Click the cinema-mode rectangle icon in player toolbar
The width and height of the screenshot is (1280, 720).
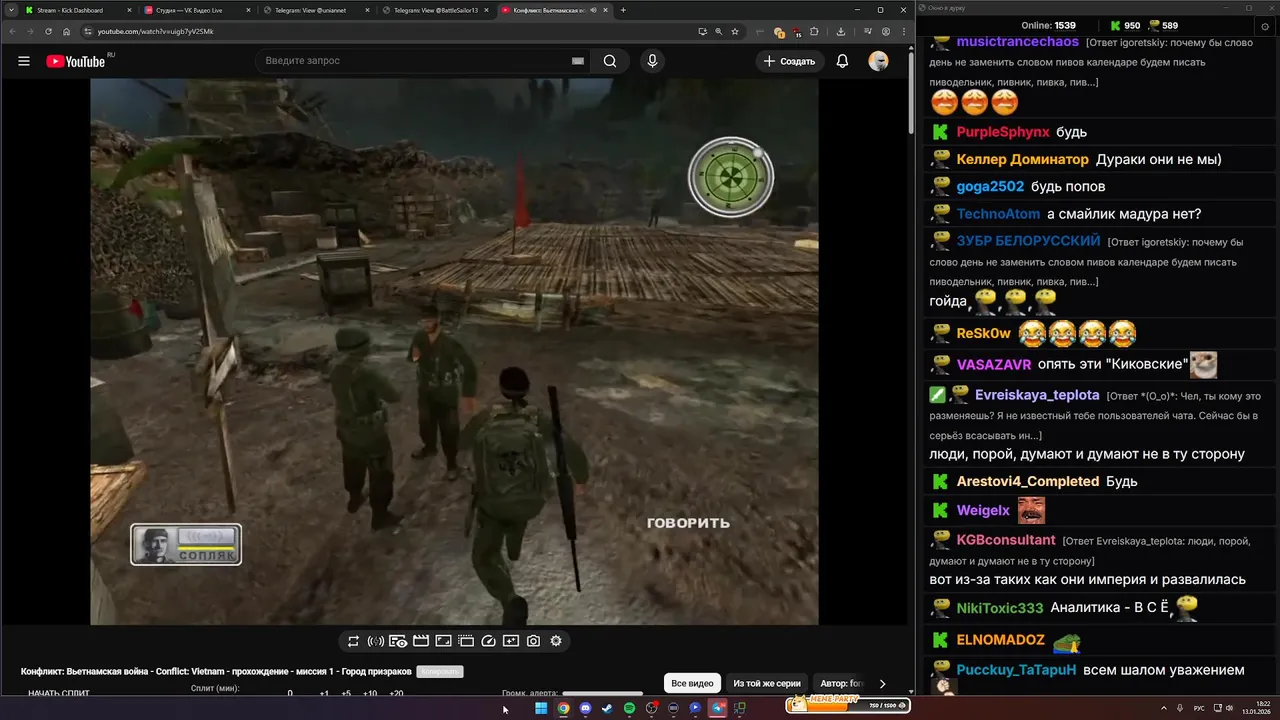tap(466, 641)
